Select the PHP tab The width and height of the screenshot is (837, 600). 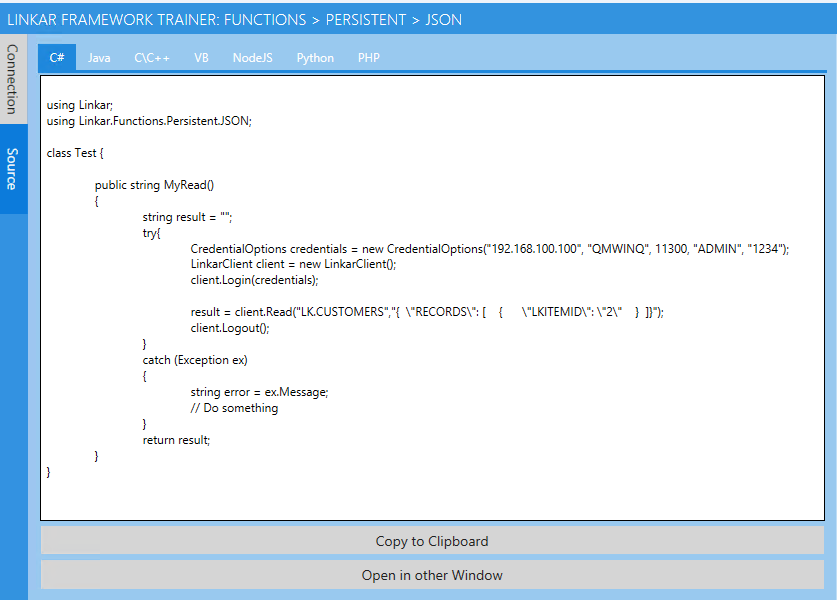pyautogui.click(x=369, y=58)
